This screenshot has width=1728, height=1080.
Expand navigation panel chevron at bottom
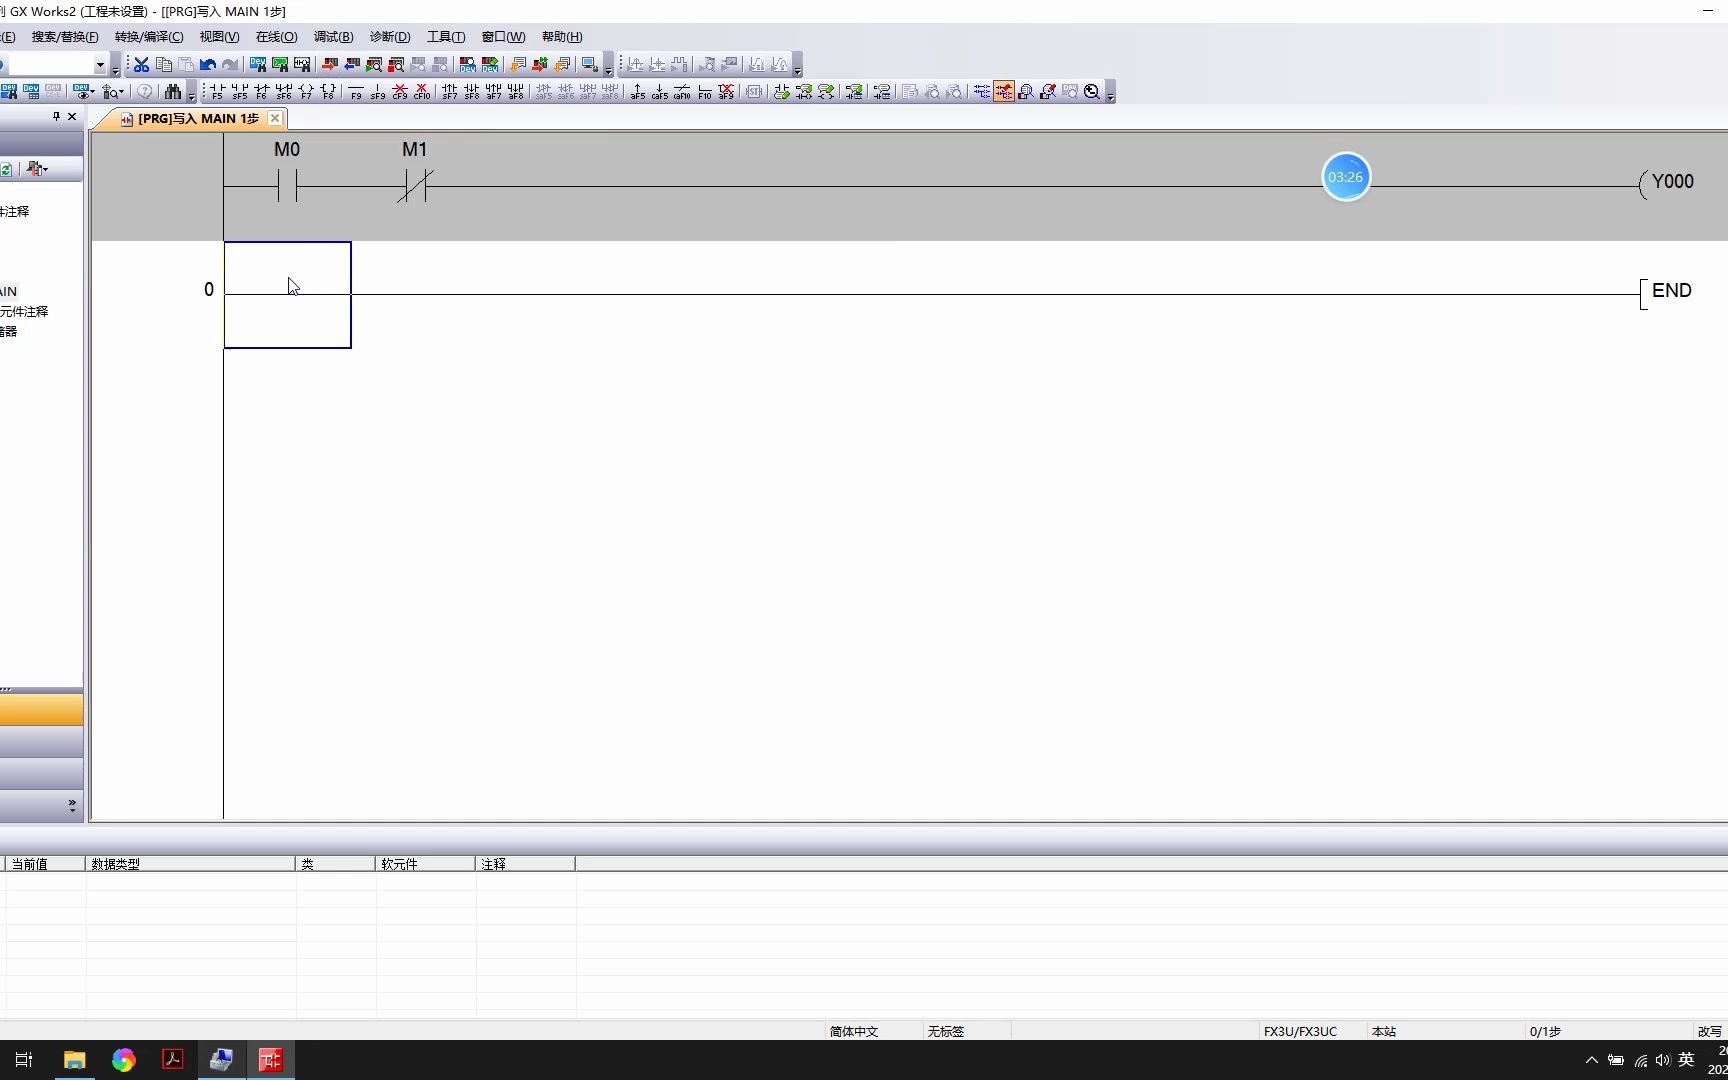click(x=72, y=805)
